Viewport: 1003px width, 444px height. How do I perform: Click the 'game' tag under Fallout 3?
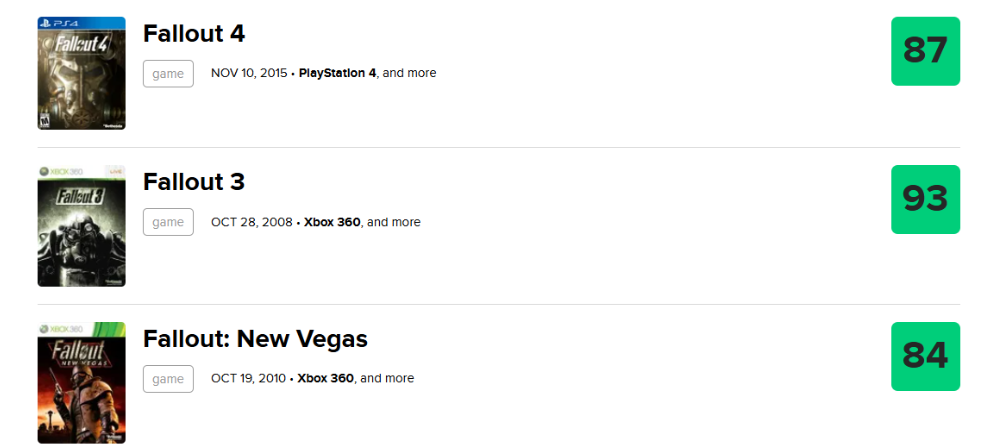pos(168,222)
